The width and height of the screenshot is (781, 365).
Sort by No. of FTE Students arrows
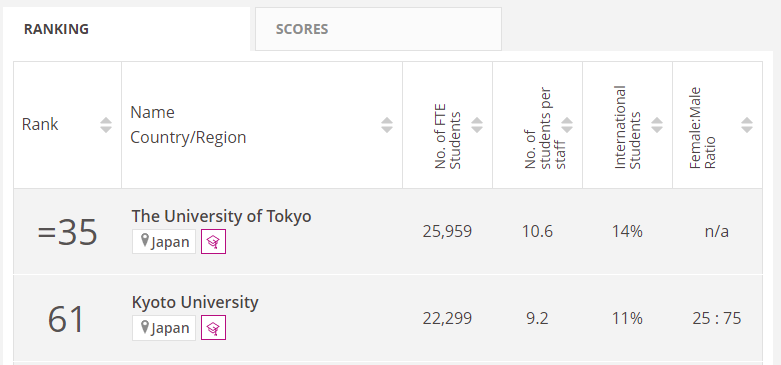(x=477, y=125)
